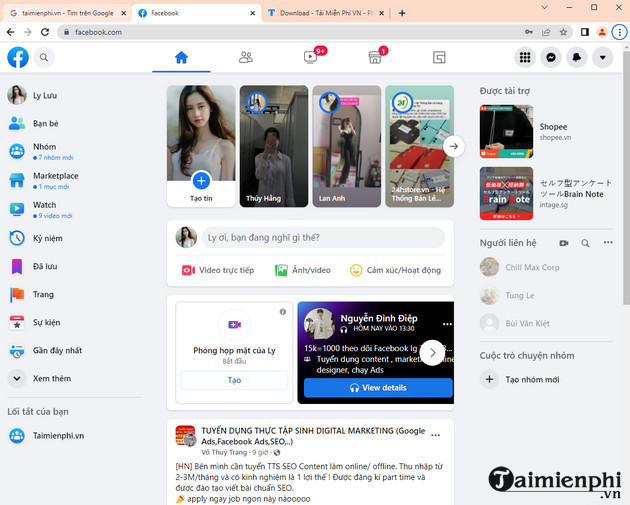The width and height of the screenshot is (630, 505).
Task: Click the plus button on Tạo tin
Action: 201,181
